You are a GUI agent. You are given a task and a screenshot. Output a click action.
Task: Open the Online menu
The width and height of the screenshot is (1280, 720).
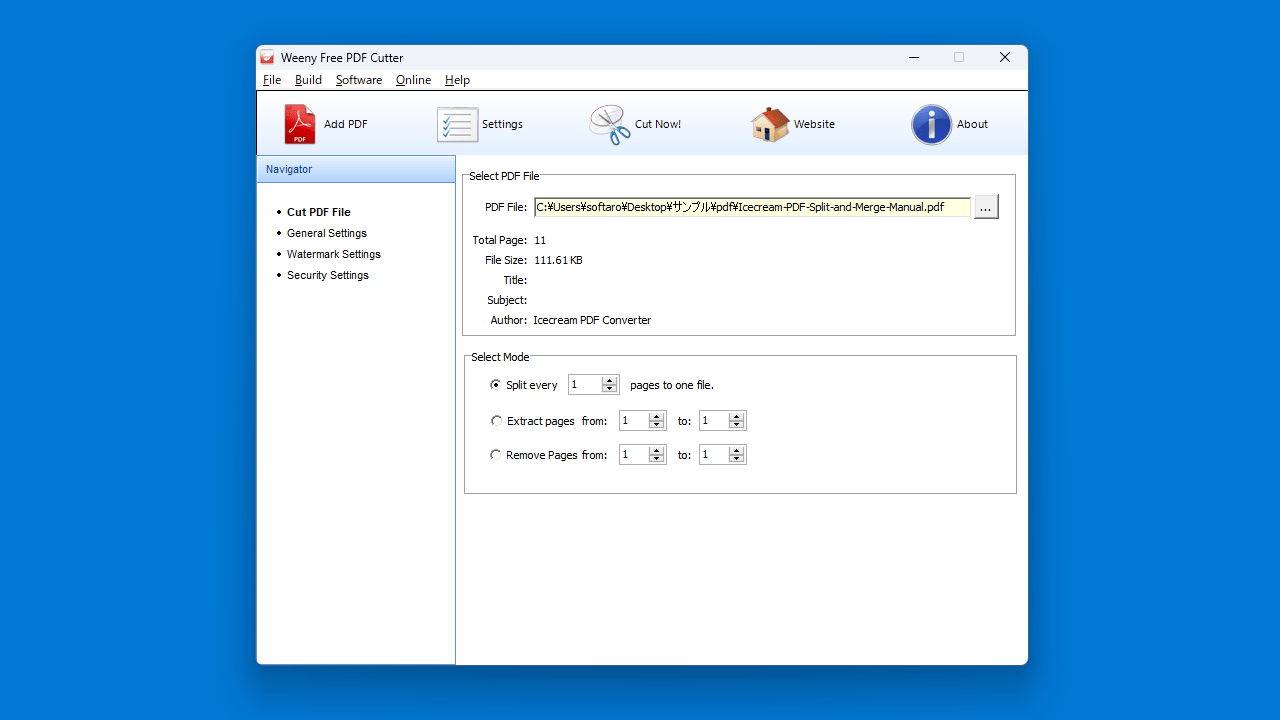413,80
